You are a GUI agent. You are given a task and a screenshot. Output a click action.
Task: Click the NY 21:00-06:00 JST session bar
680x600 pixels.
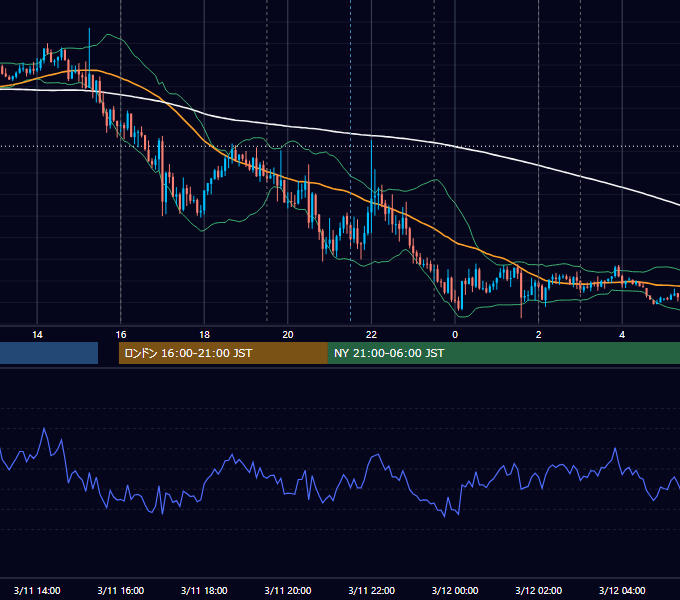coord(503,353)
